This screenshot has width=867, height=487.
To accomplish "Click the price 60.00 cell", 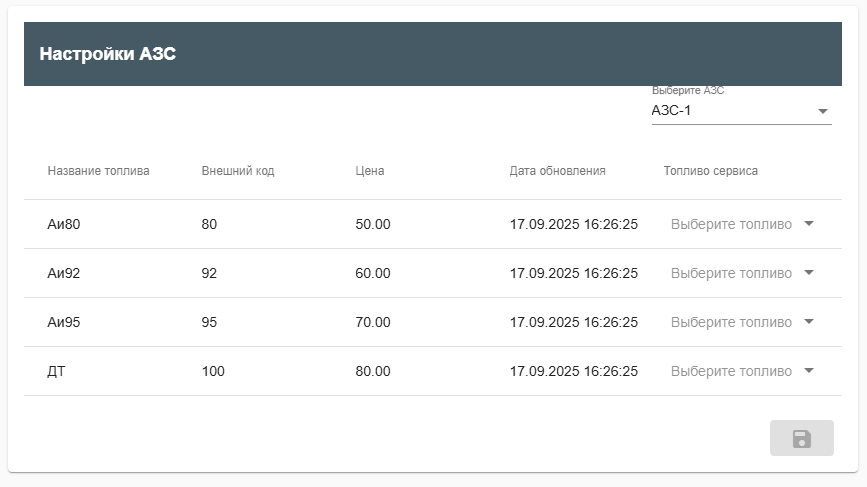I will coord(373,273).
